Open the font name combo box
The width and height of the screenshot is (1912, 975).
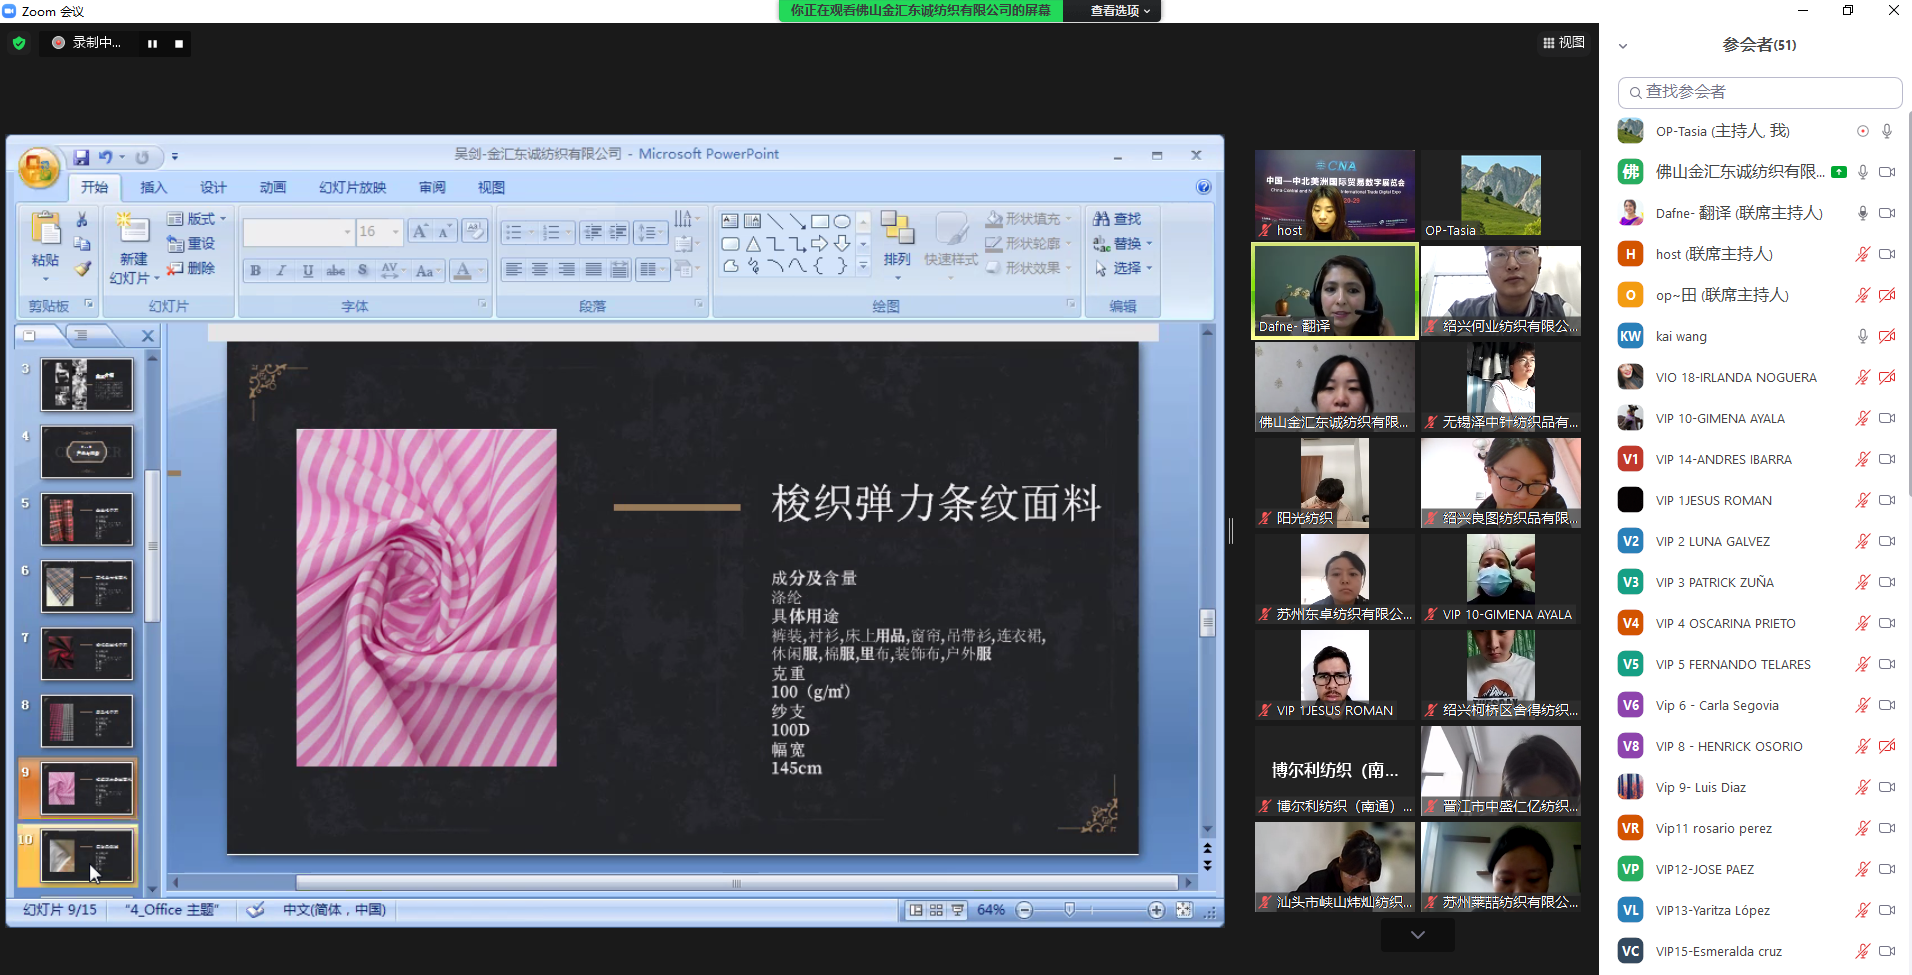(299, 232)
